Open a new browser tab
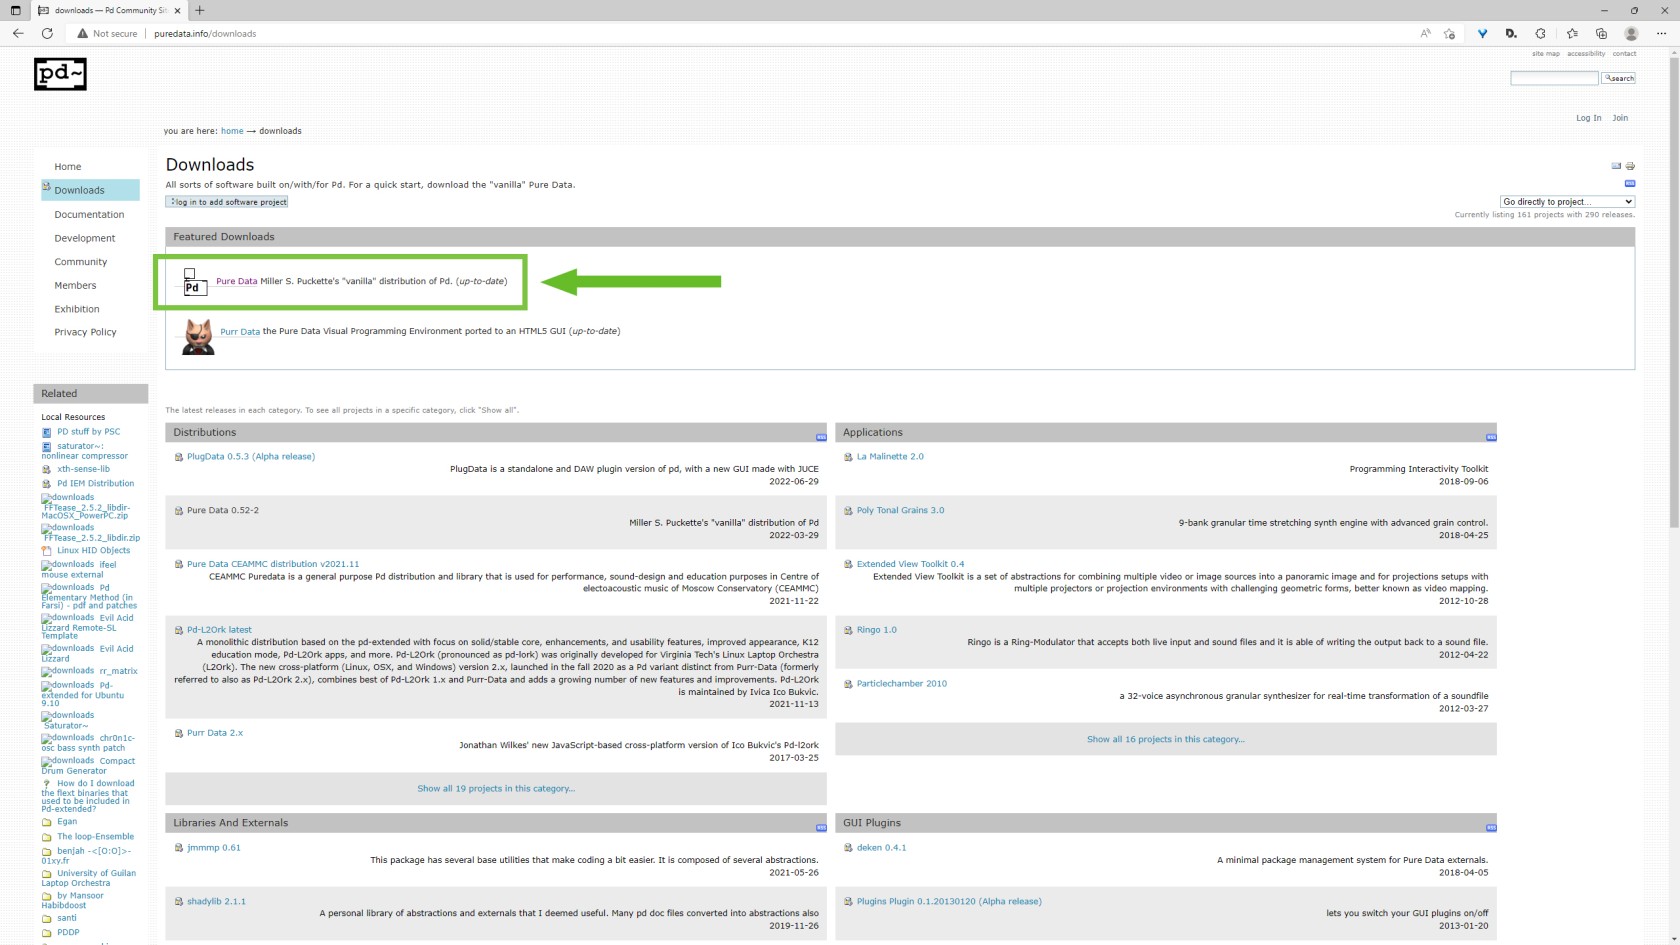Screen dimensions: 1680x945 (200, 10)
